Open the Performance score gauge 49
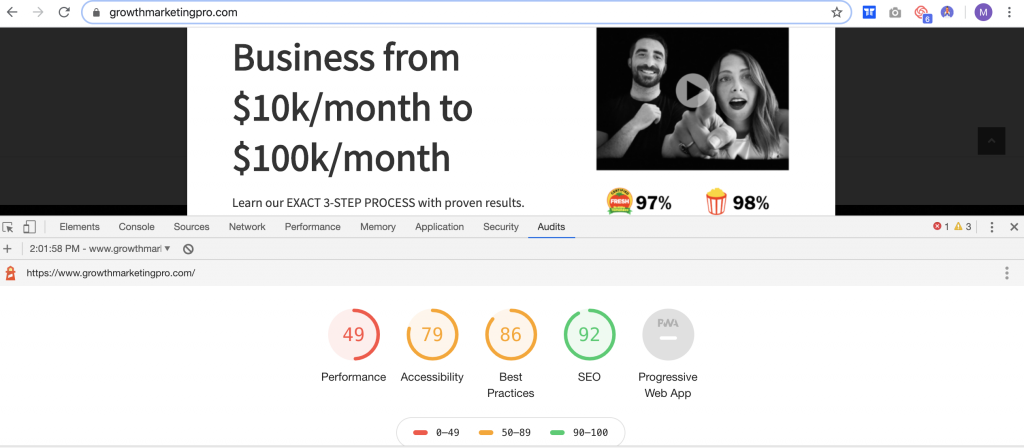Image resolution: width=1024 pixels, height=448 pixels. [353, 335]
